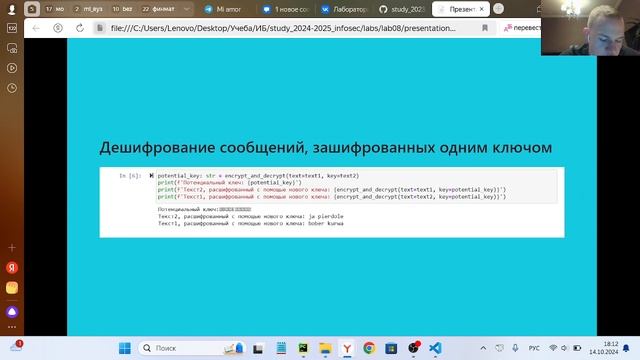This screenshot has height=360, width=640.
Task: Close the 'Презент.' tab
Action: (482, 9)
